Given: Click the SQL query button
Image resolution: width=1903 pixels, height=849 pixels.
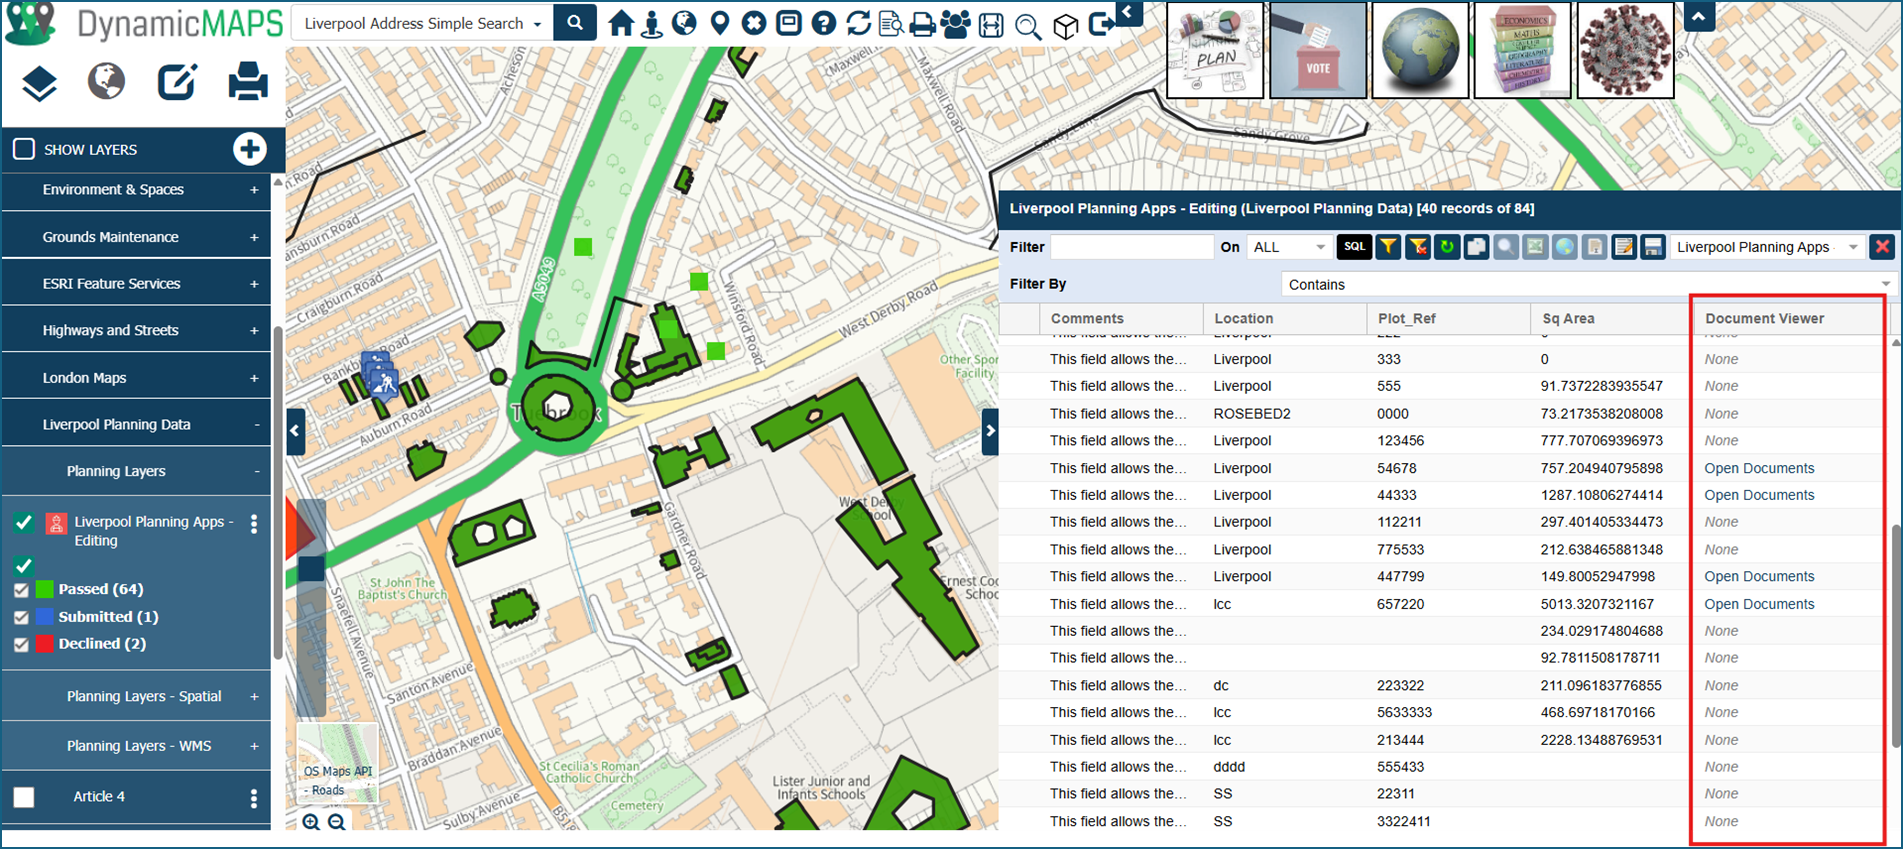Looking at the screenshot, I should 1354,247.
